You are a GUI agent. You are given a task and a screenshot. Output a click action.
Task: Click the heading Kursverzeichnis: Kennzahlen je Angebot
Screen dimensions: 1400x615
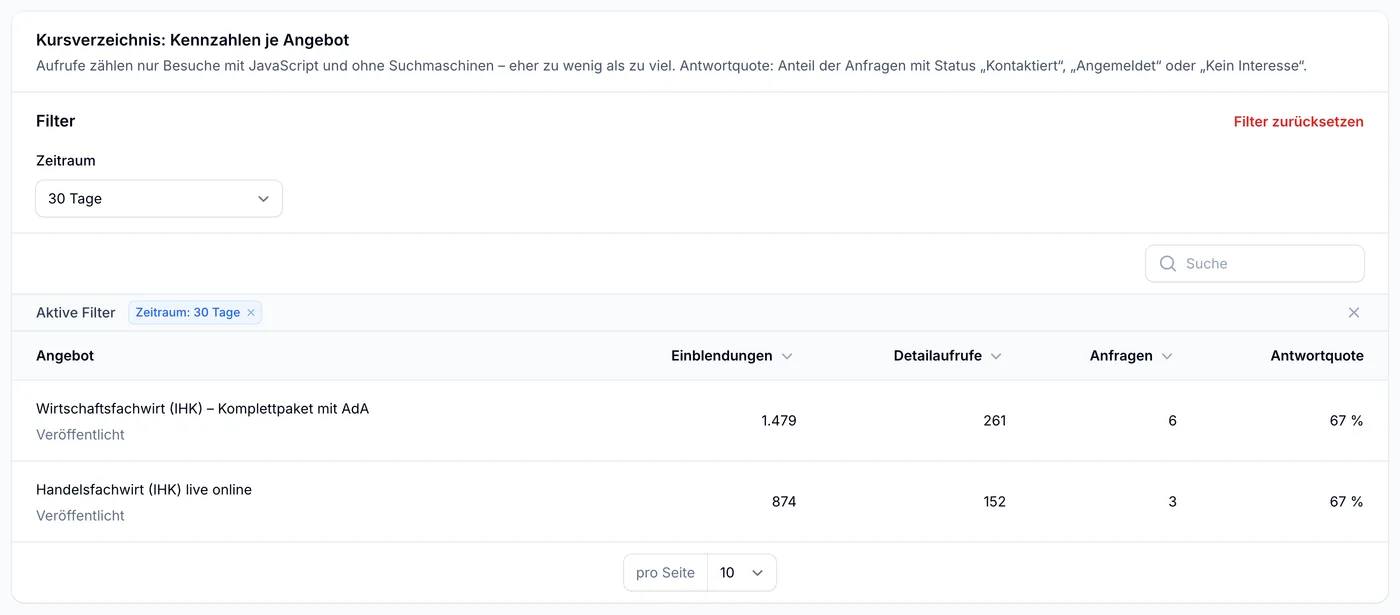click(192, 41)
